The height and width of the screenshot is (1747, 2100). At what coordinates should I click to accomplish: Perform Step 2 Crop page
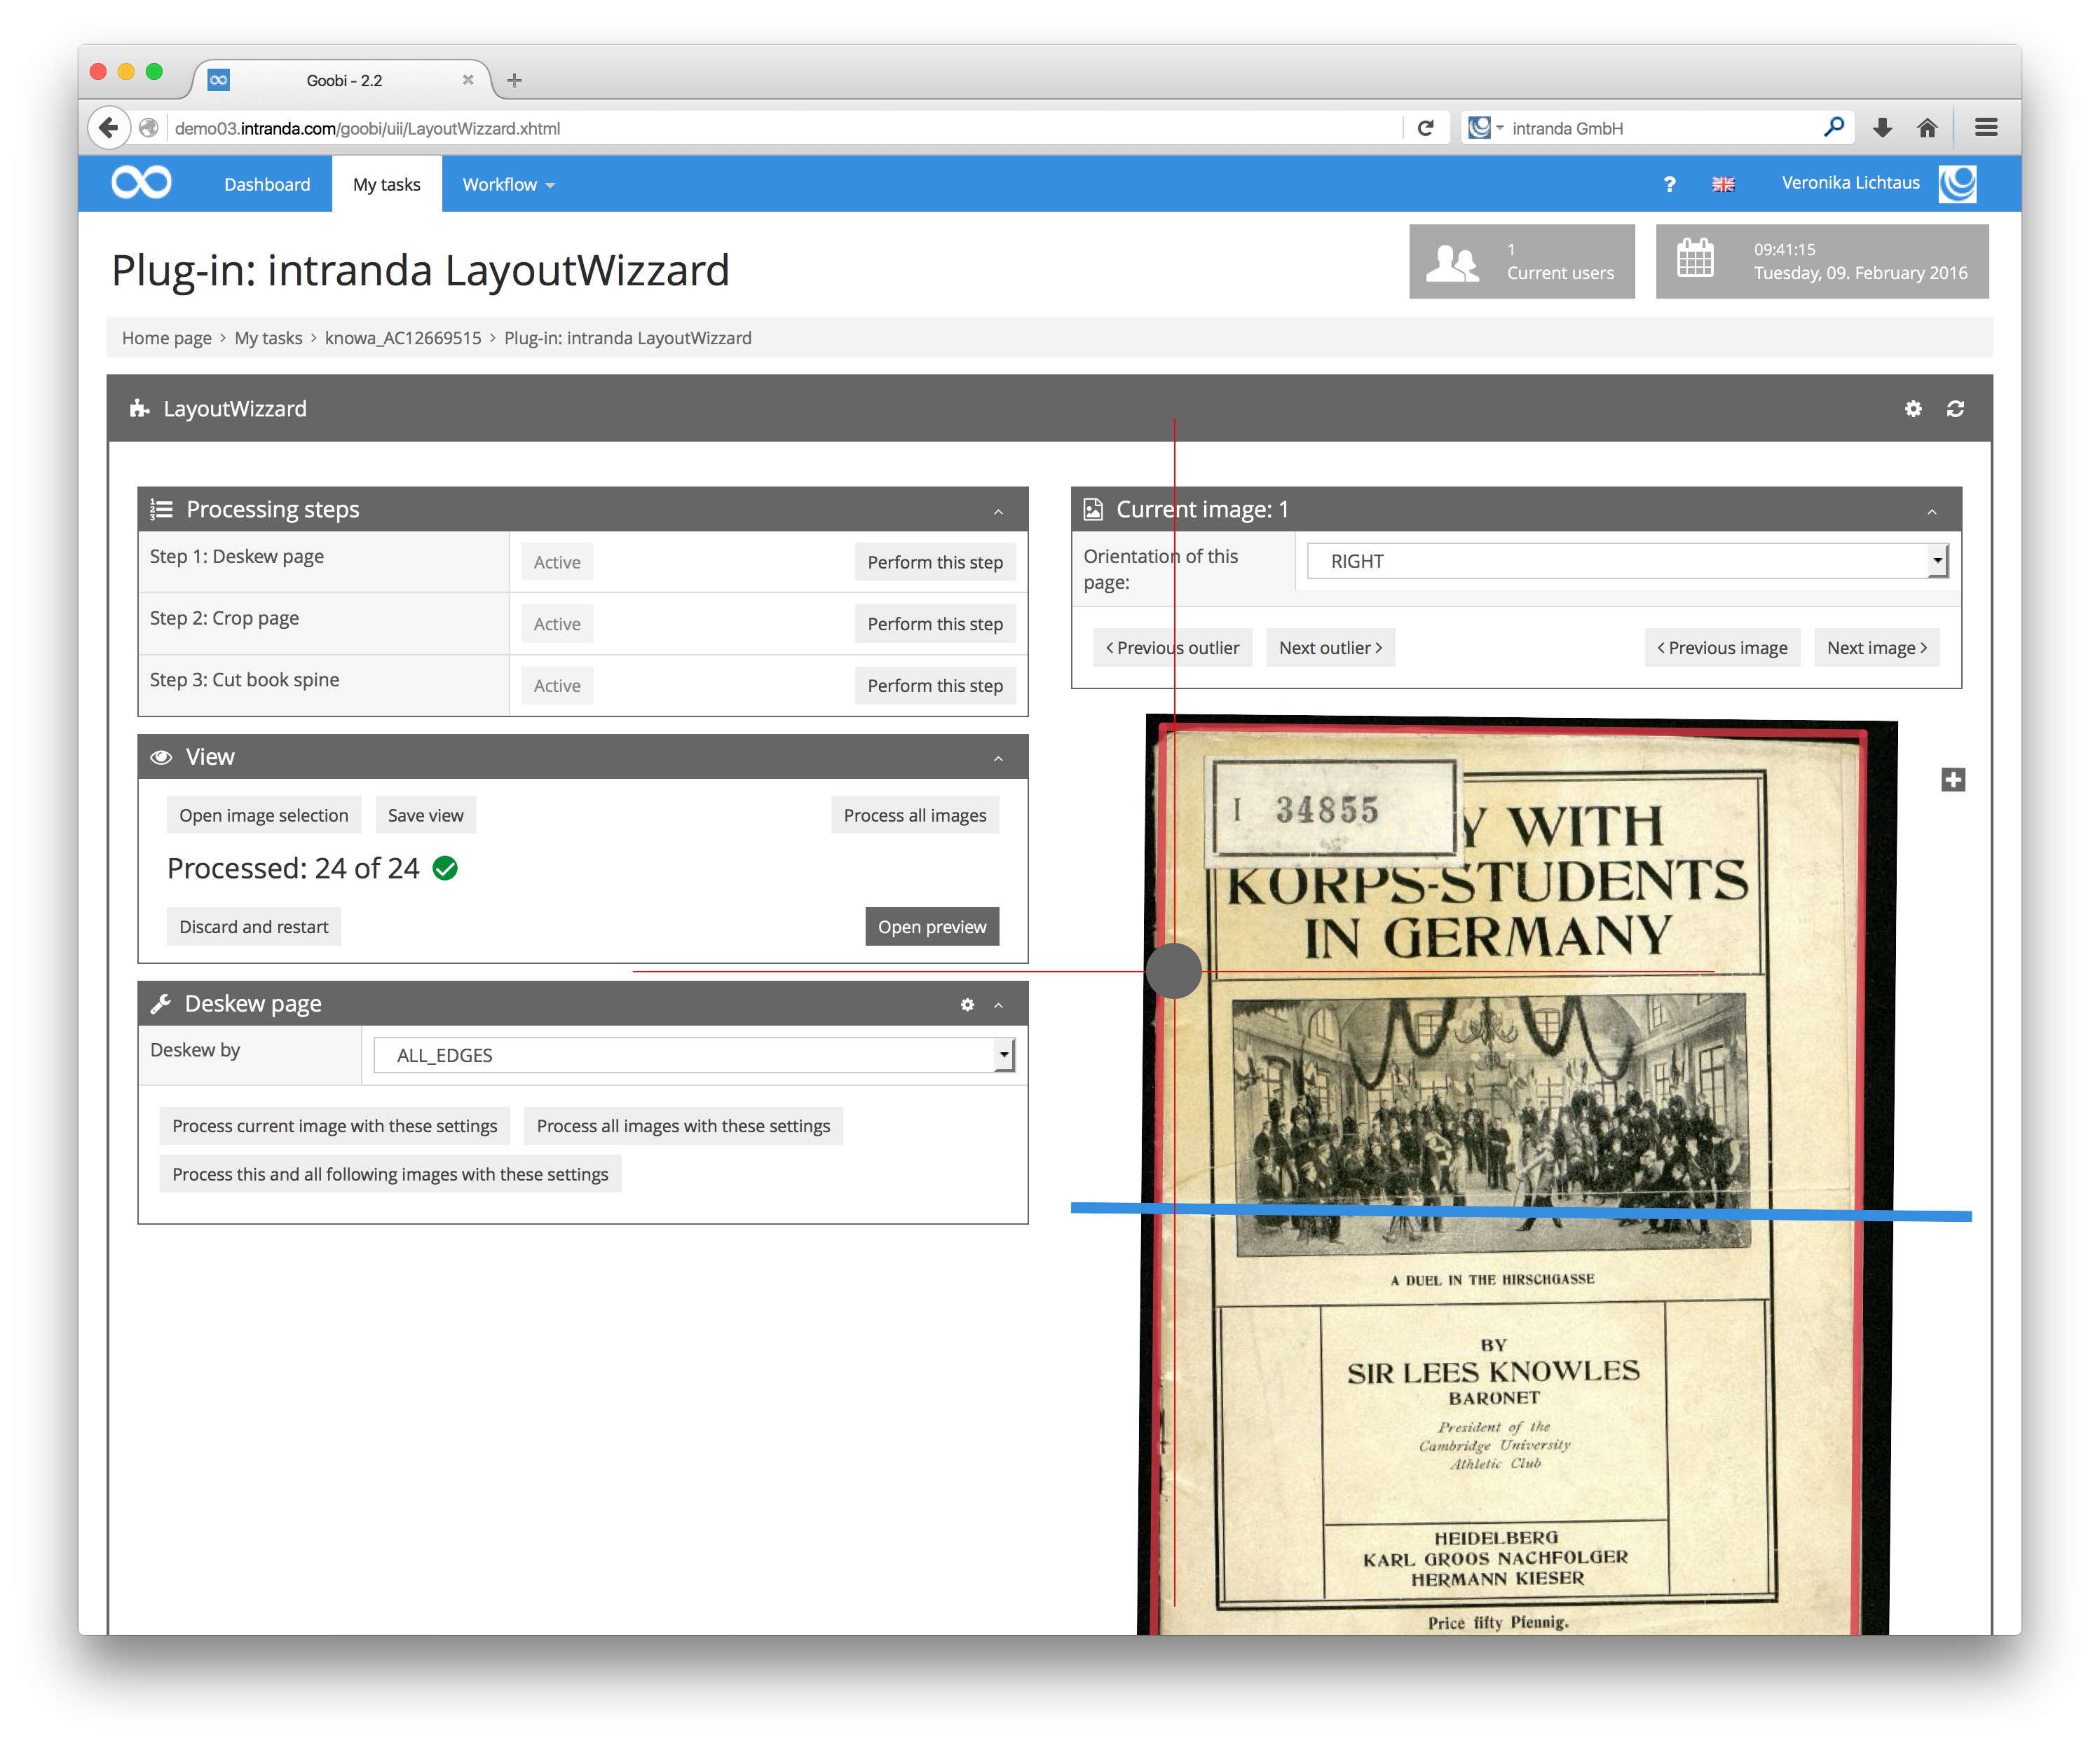(x=935, y=624)
